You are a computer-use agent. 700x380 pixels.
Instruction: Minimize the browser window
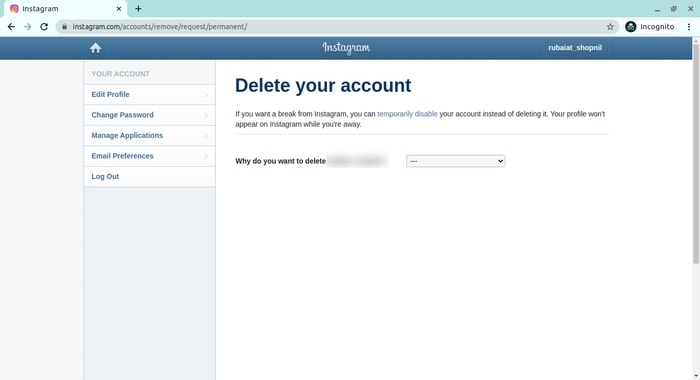(x=657, y=9)
